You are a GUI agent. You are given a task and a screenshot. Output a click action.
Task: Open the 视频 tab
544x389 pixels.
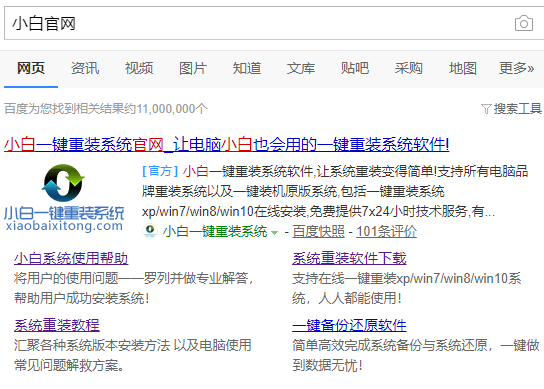pos(139,68)
